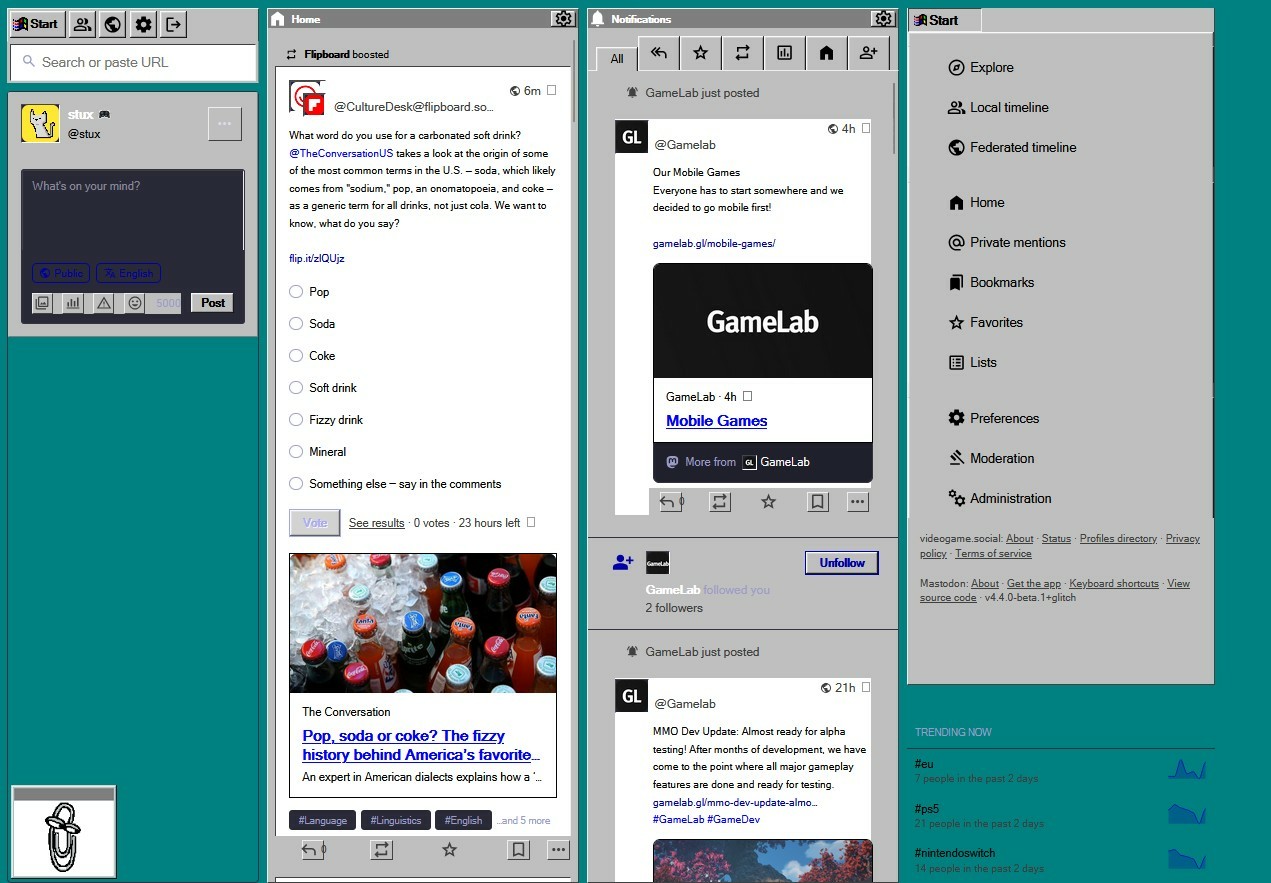Filter notifications by new posts home tab
1271x883 pixels.
[826, 54]
